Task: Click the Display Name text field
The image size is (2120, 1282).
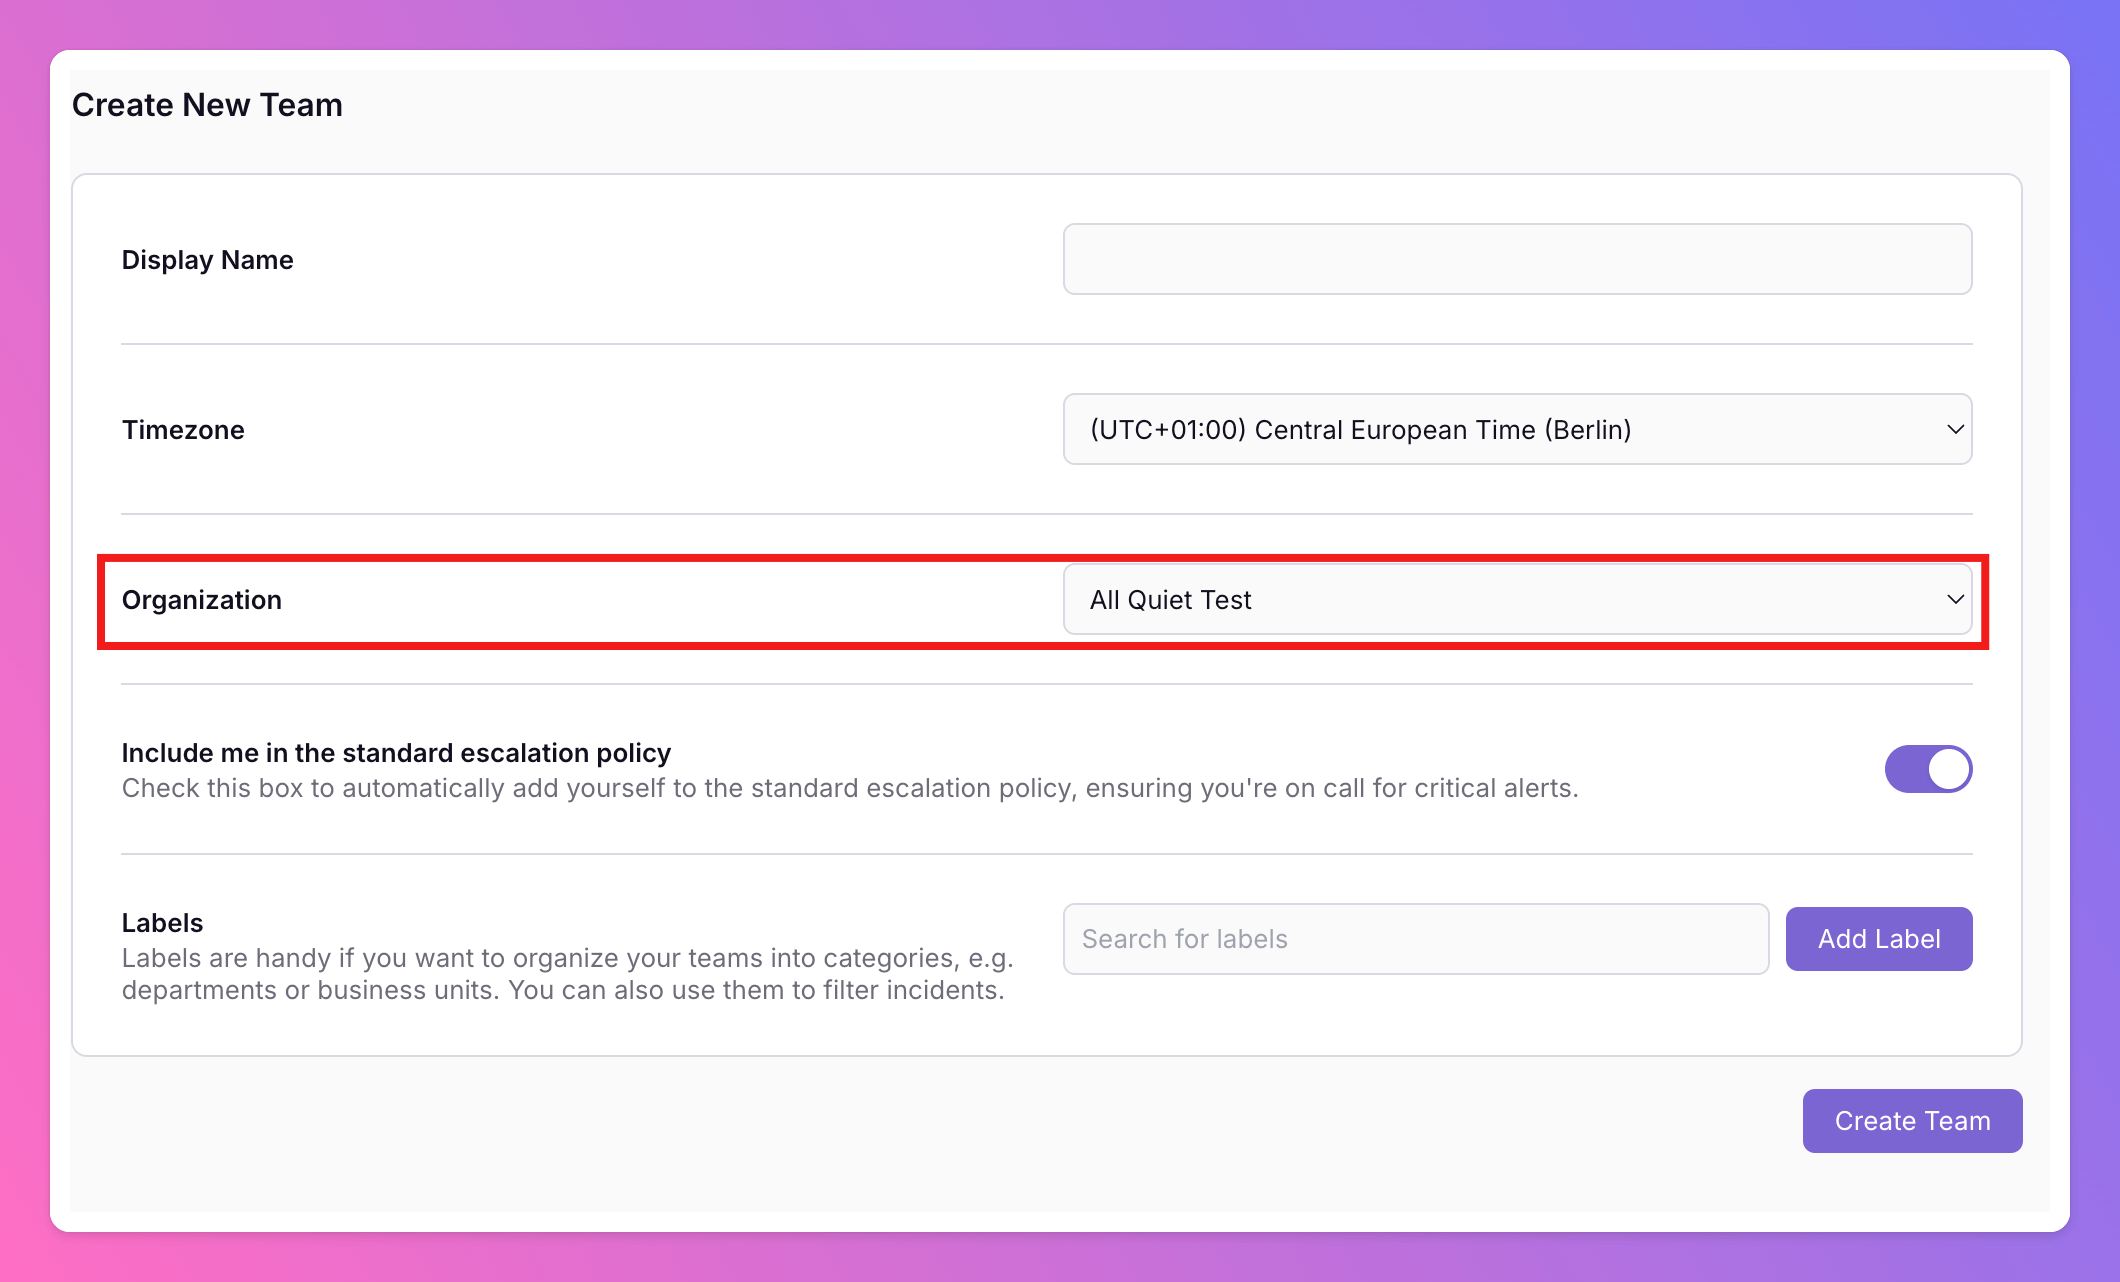Action: (1516, 259)
